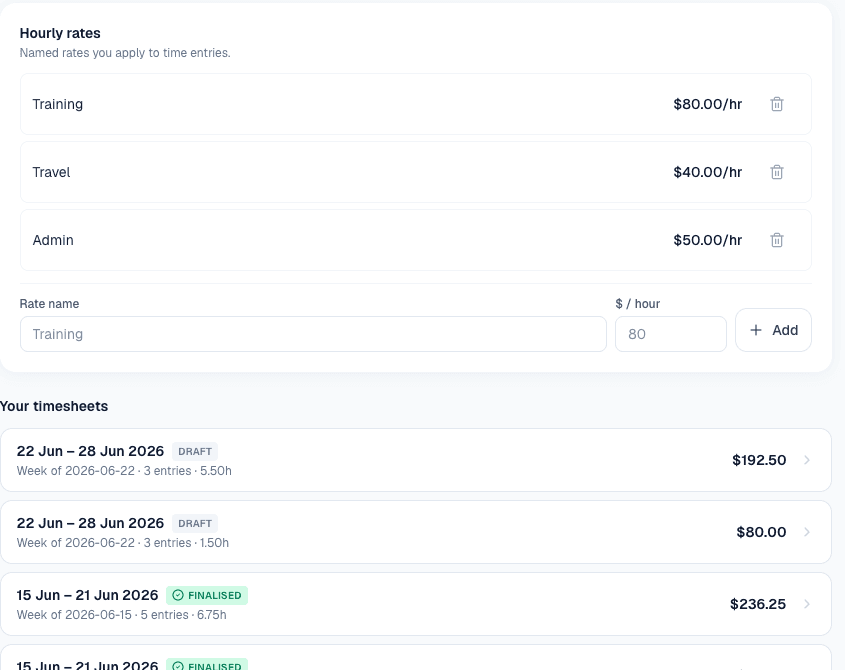
Task: Select the Travel rate row name
Action: tap(51, 172)
